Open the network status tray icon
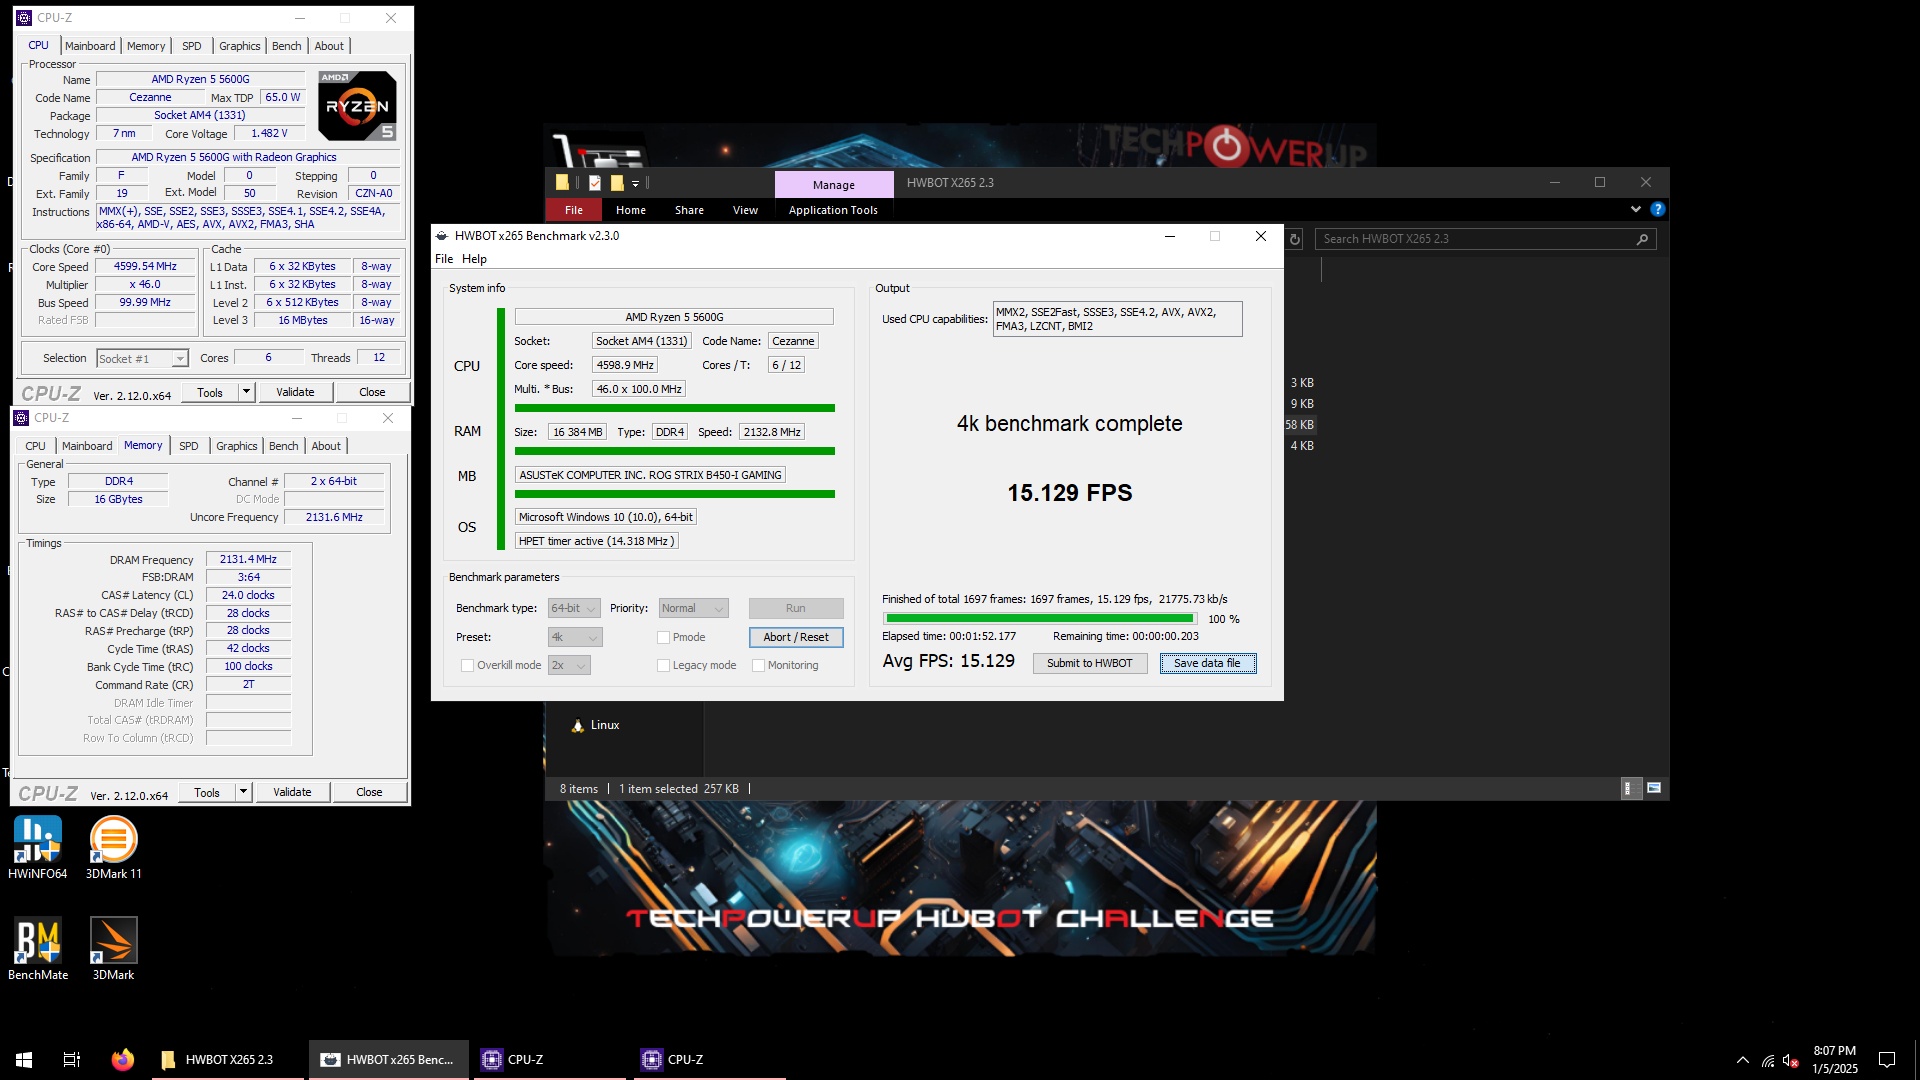Screen dimensions: 1920x1080 coord(1768,1060)
